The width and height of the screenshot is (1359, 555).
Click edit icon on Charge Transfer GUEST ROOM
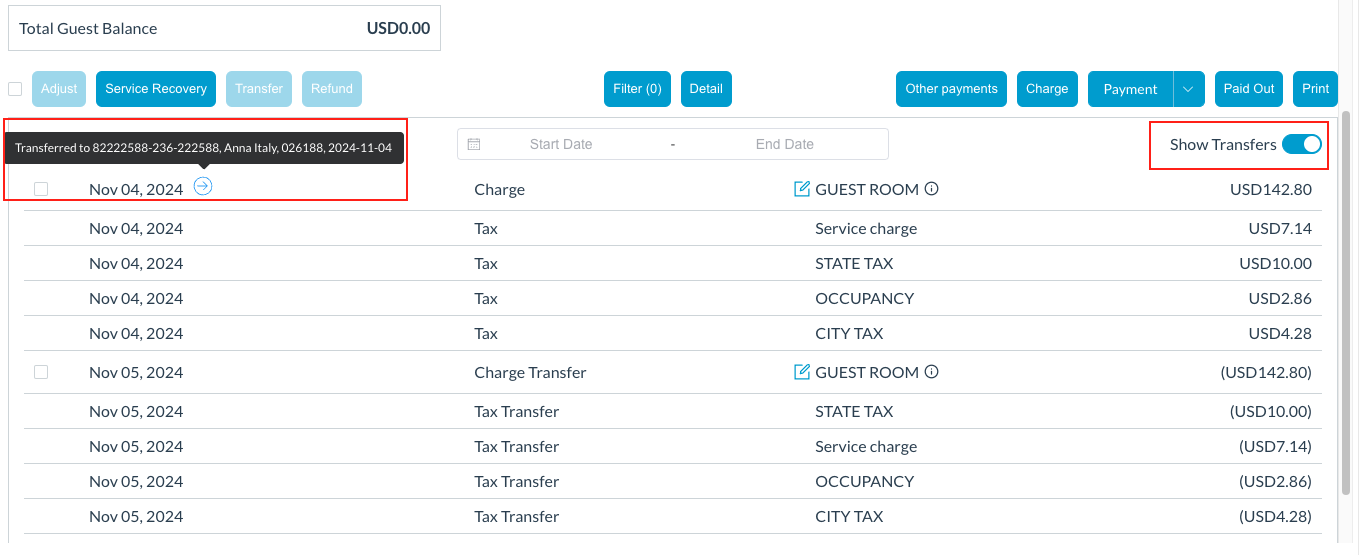(x=801, y=372)
